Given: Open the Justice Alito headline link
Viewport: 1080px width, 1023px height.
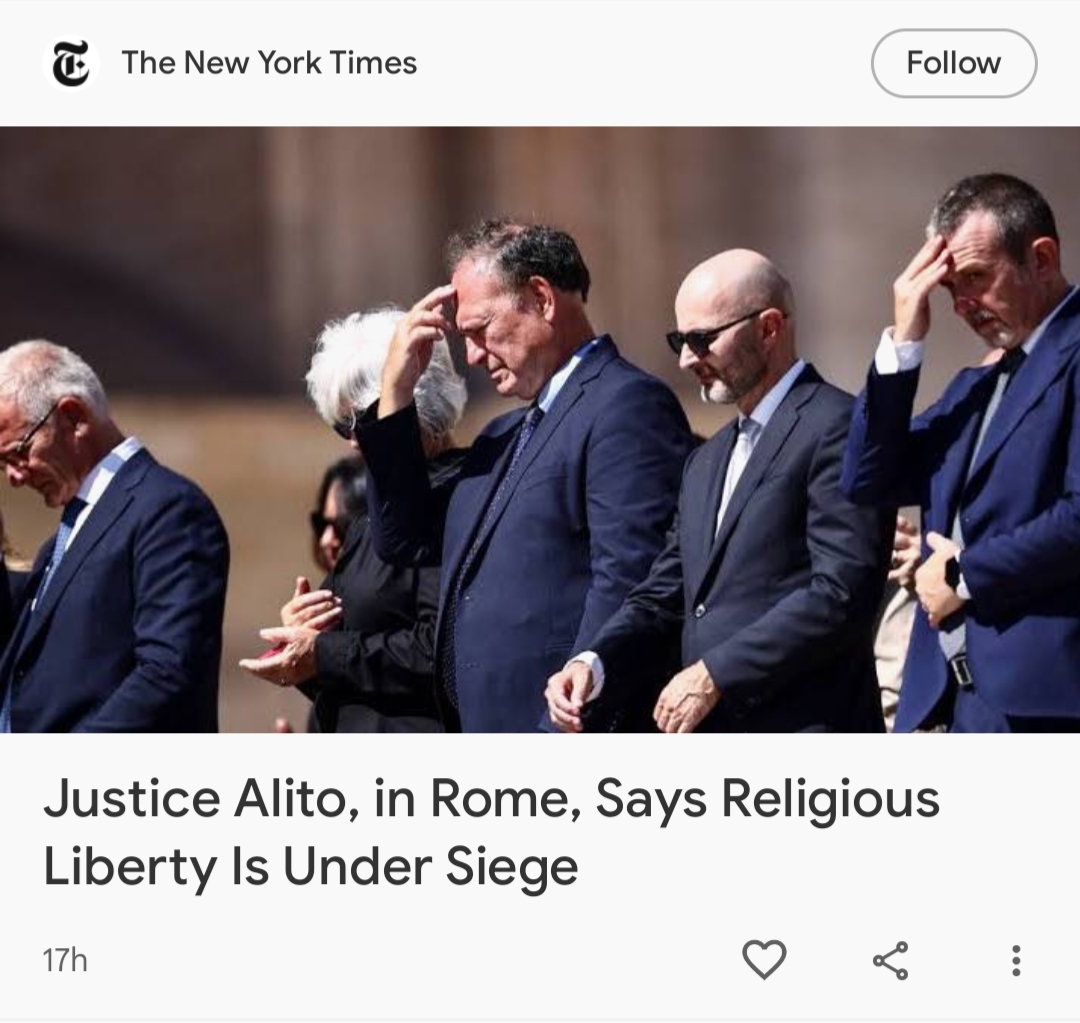Looking at the screenshot, I should tap(491, 832).
